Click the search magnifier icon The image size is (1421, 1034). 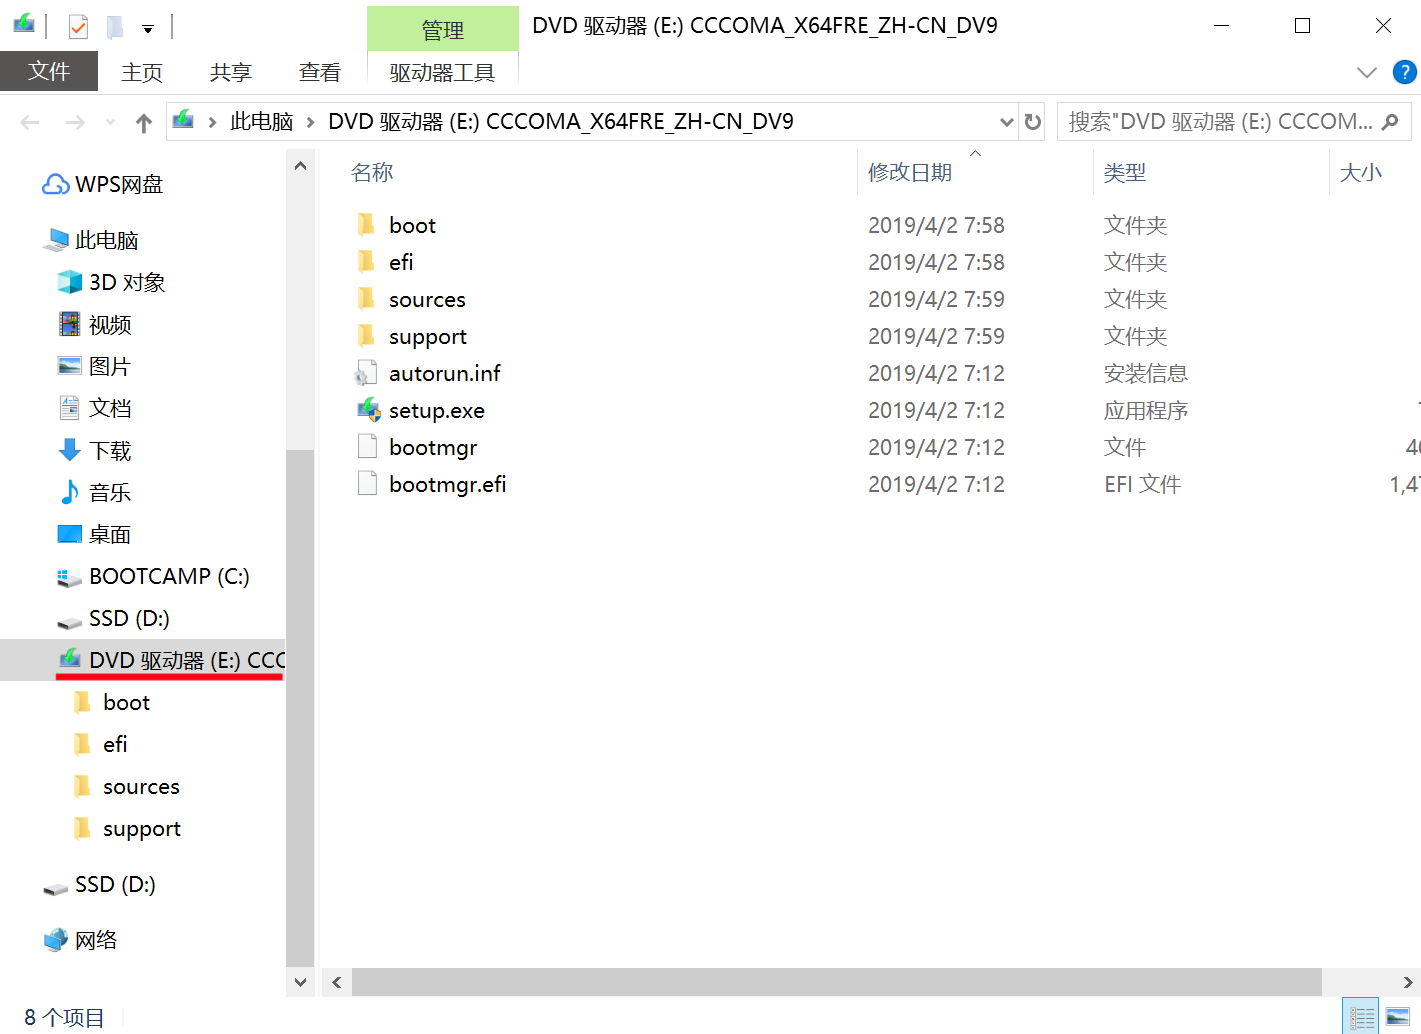(x=1390, y=122)
